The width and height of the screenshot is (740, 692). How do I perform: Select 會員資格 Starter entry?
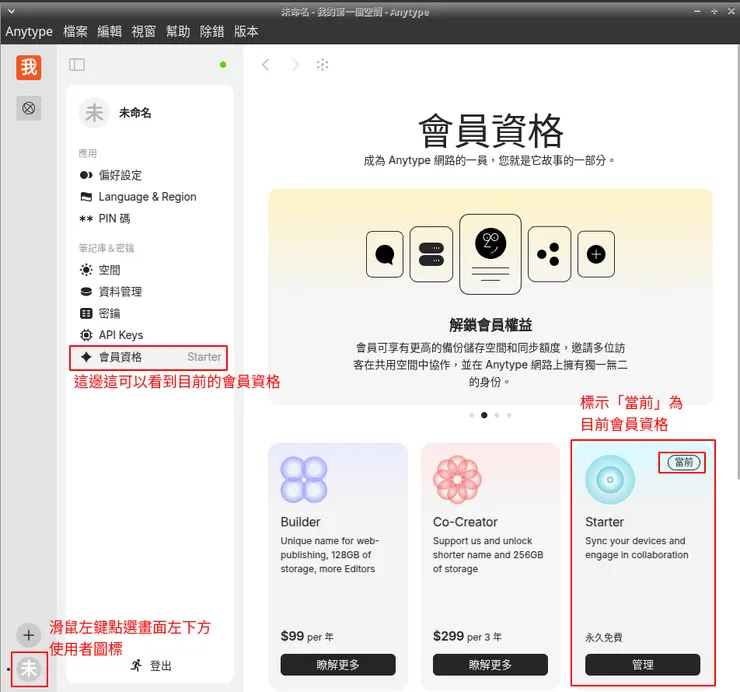coord(149,357)
